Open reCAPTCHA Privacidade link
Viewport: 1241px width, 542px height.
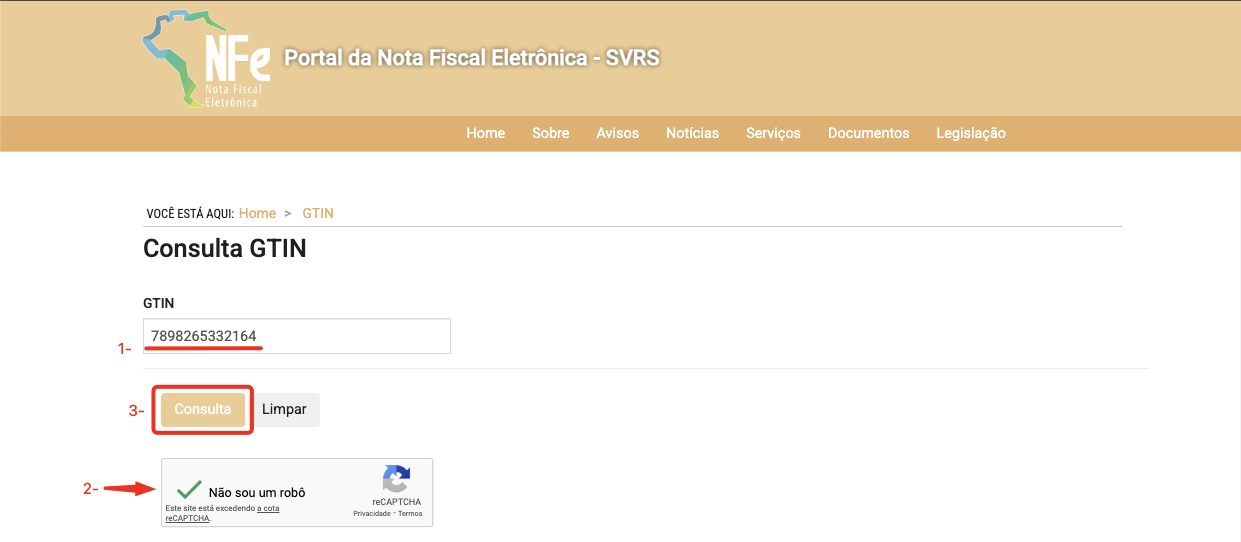pyautogui.click(x=372, y=514)
